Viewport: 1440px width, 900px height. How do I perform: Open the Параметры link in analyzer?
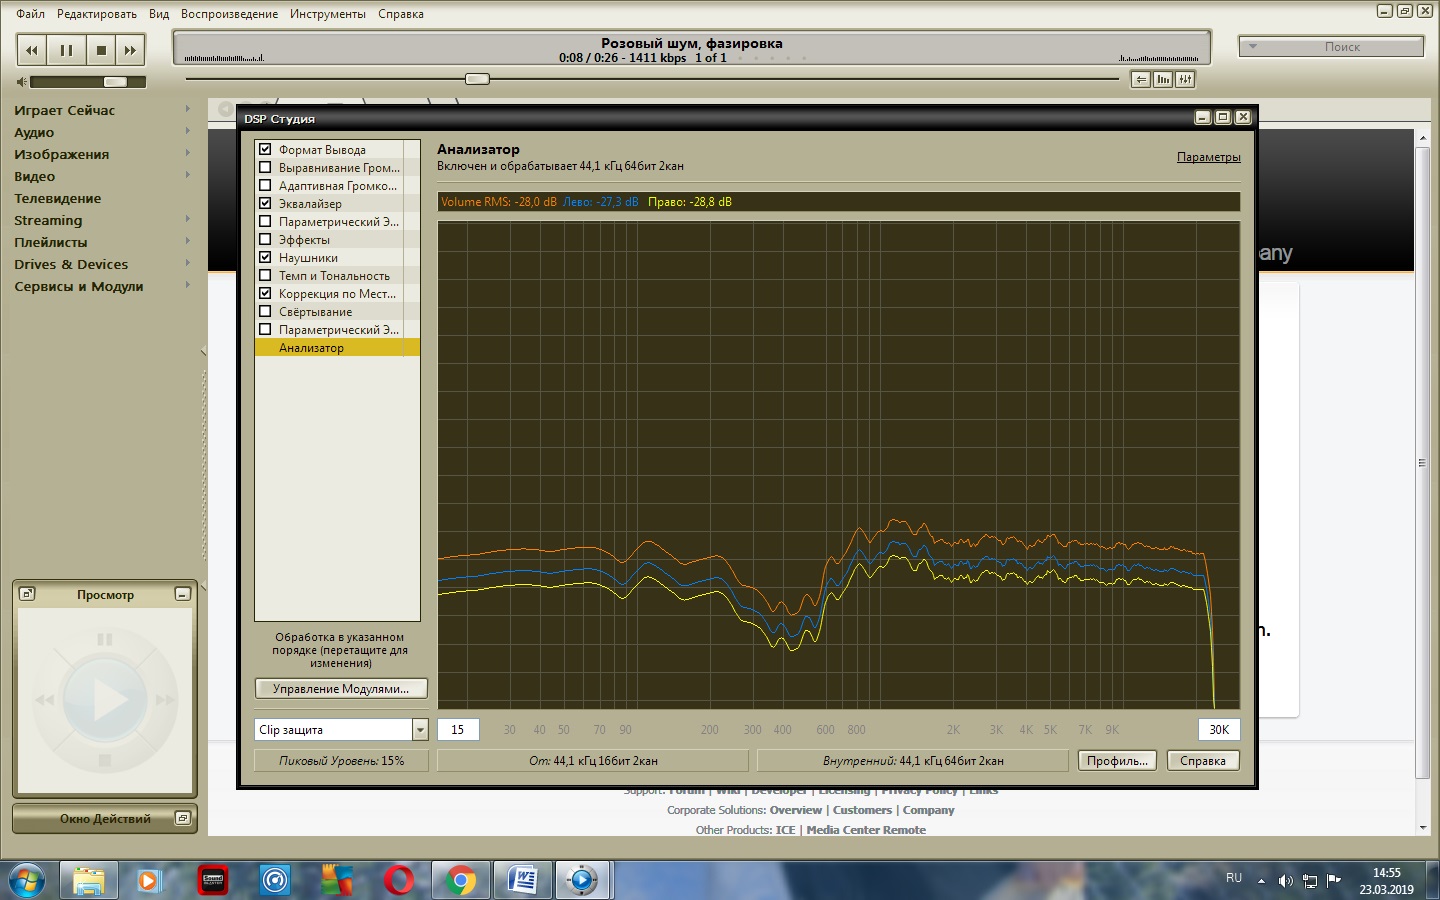[1208, 157]
